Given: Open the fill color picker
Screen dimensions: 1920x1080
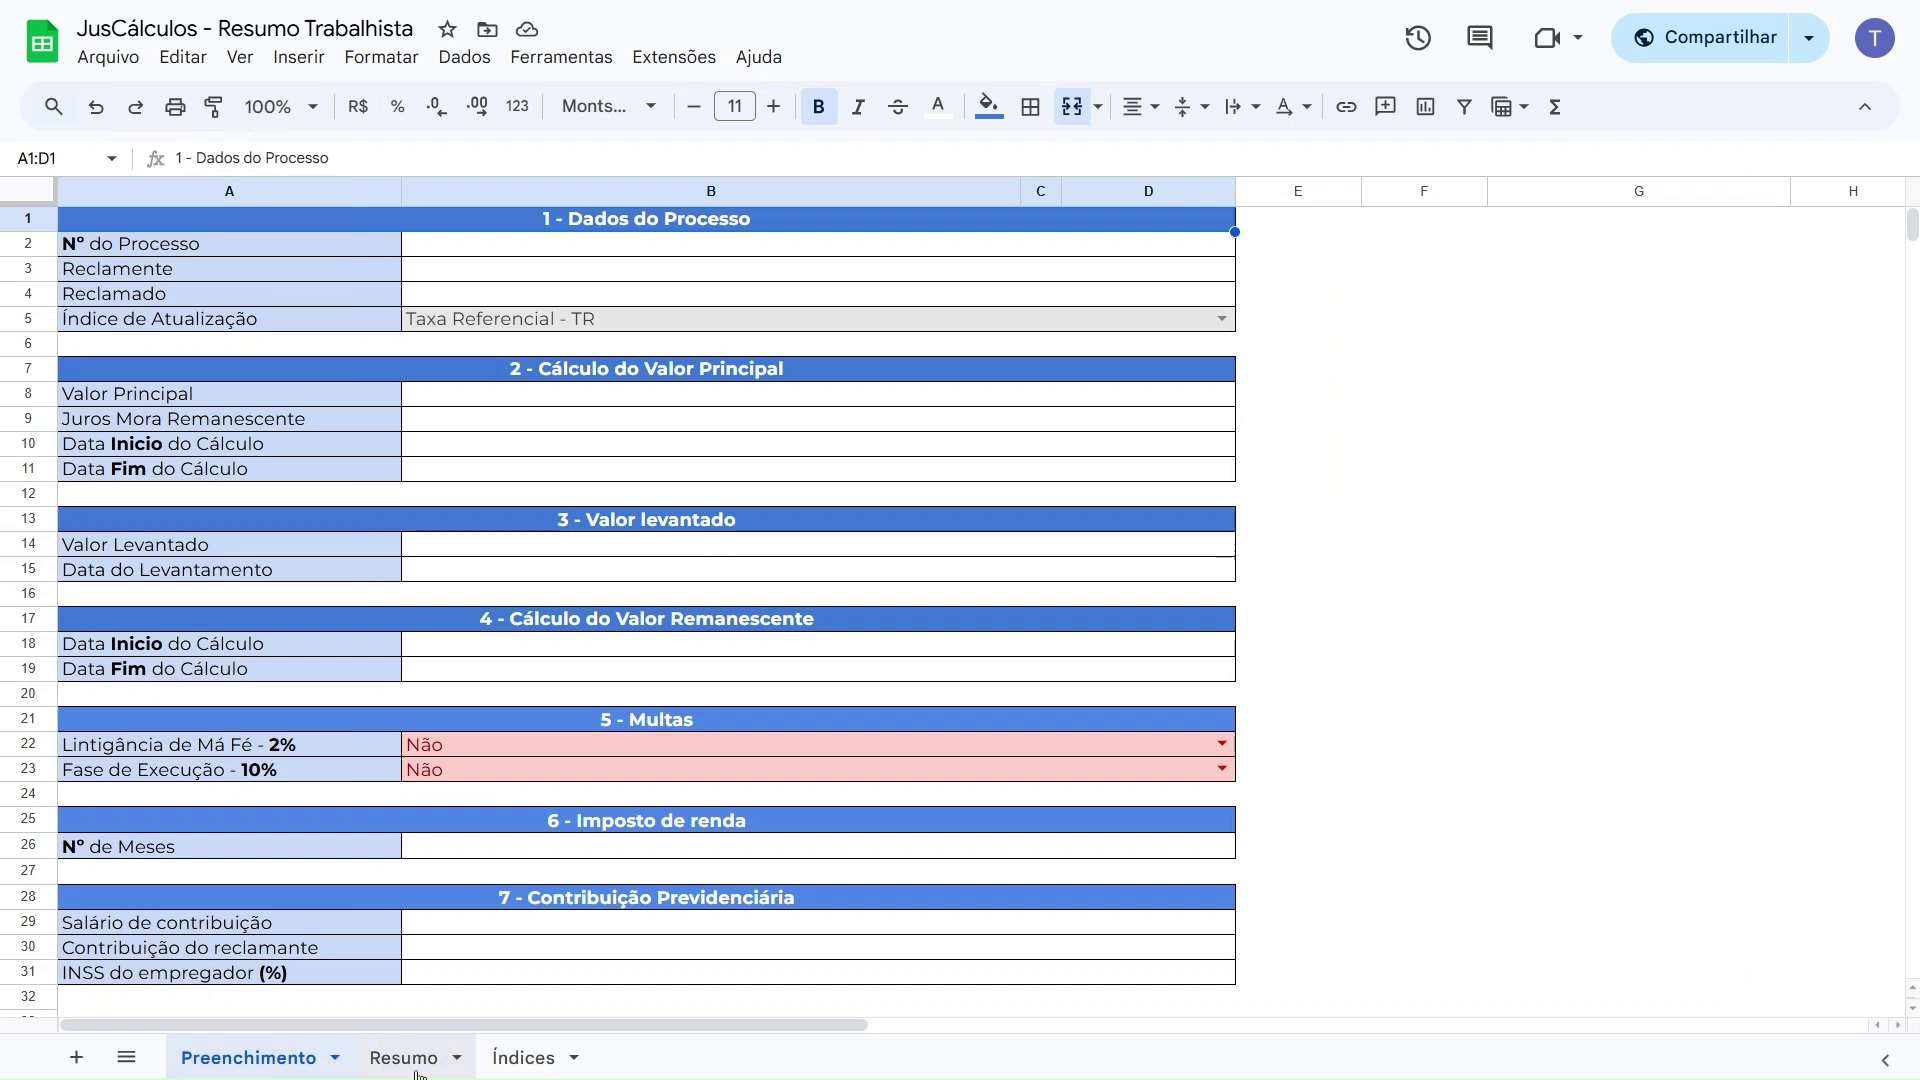Looking at the screenshot, I should 989,106.
